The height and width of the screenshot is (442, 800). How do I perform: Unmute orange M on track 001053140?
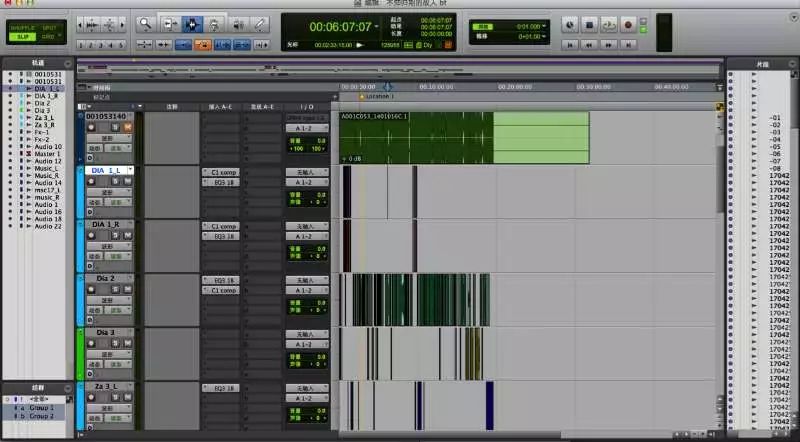128,127
